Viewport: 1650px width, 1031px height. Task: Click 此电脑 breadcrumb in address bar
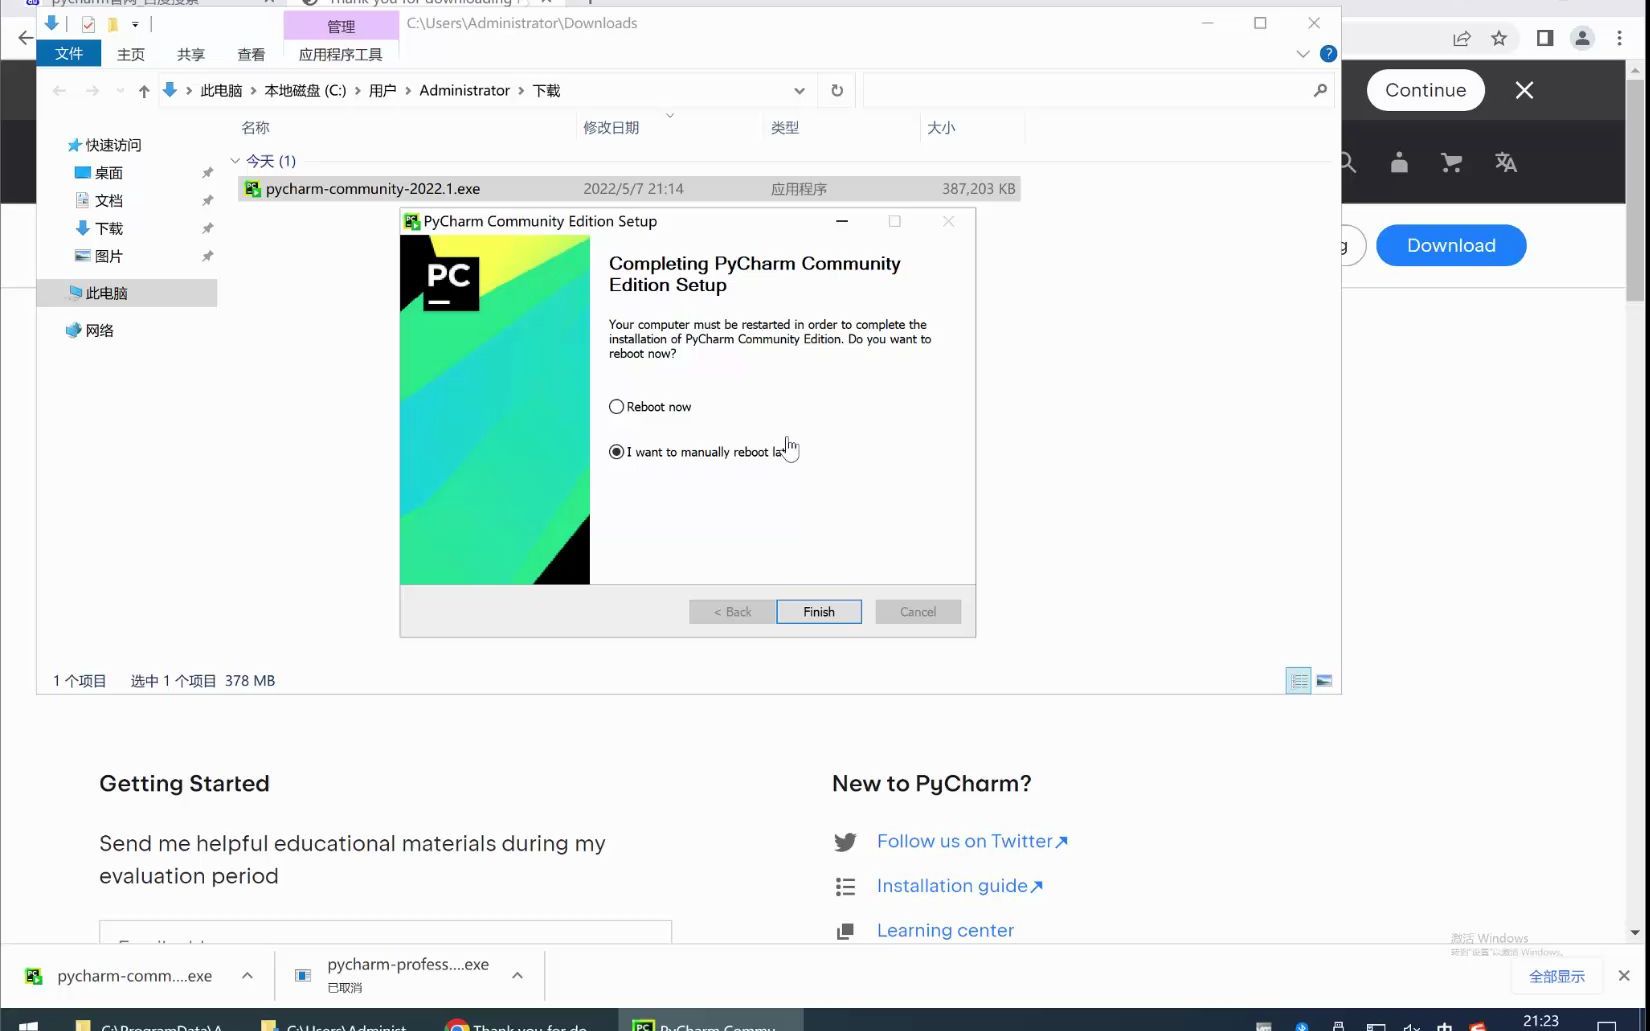(221, 91)
